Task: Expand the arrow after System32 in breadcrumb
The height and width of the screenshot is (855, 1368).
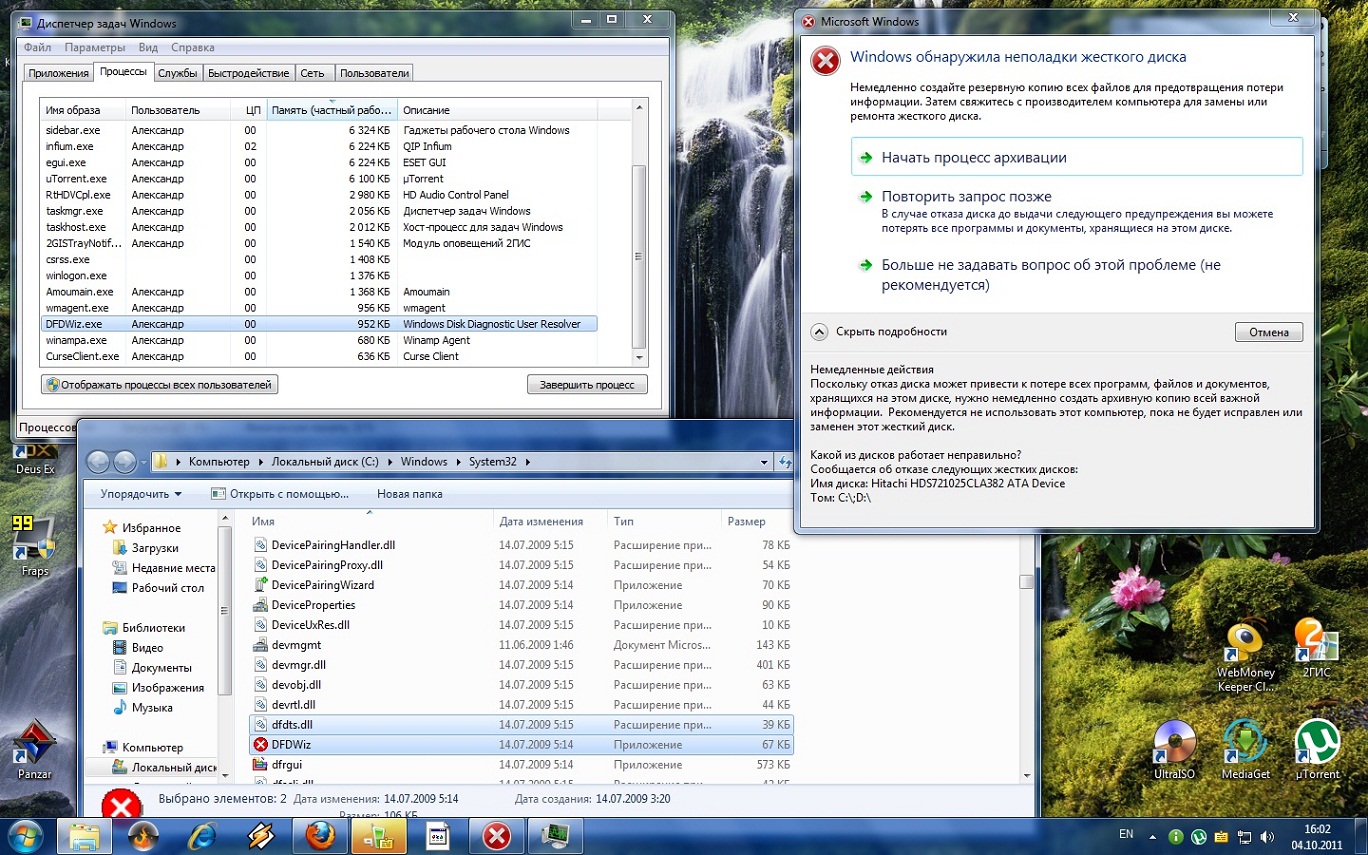Action: (528, 462)
